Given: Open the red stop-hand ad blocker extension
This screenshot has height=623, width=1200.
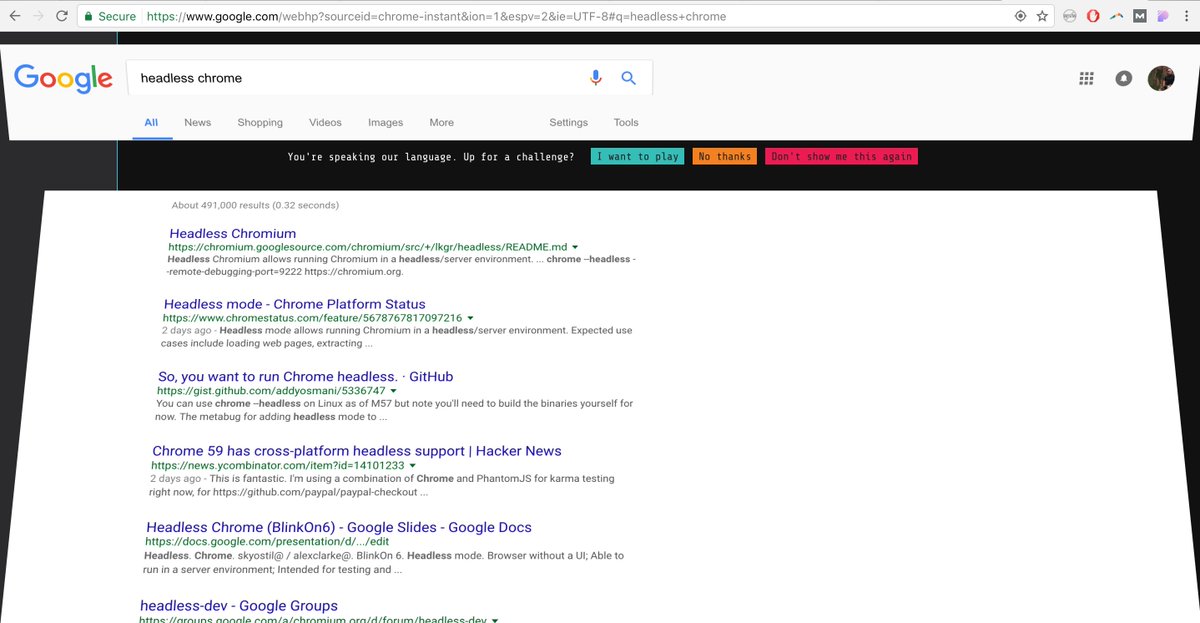Looking at the screenshot, I should point(1094,16).
